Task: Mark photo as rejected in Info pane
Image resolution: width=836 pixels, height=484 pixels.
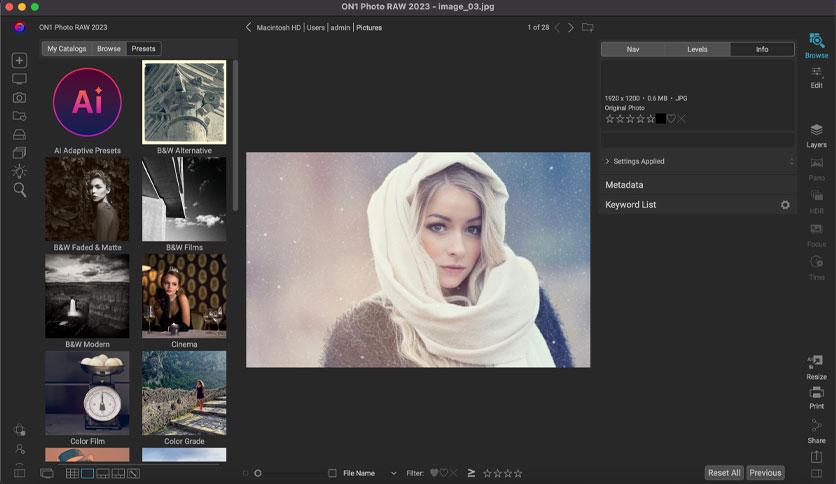Action: coord(681,118)
